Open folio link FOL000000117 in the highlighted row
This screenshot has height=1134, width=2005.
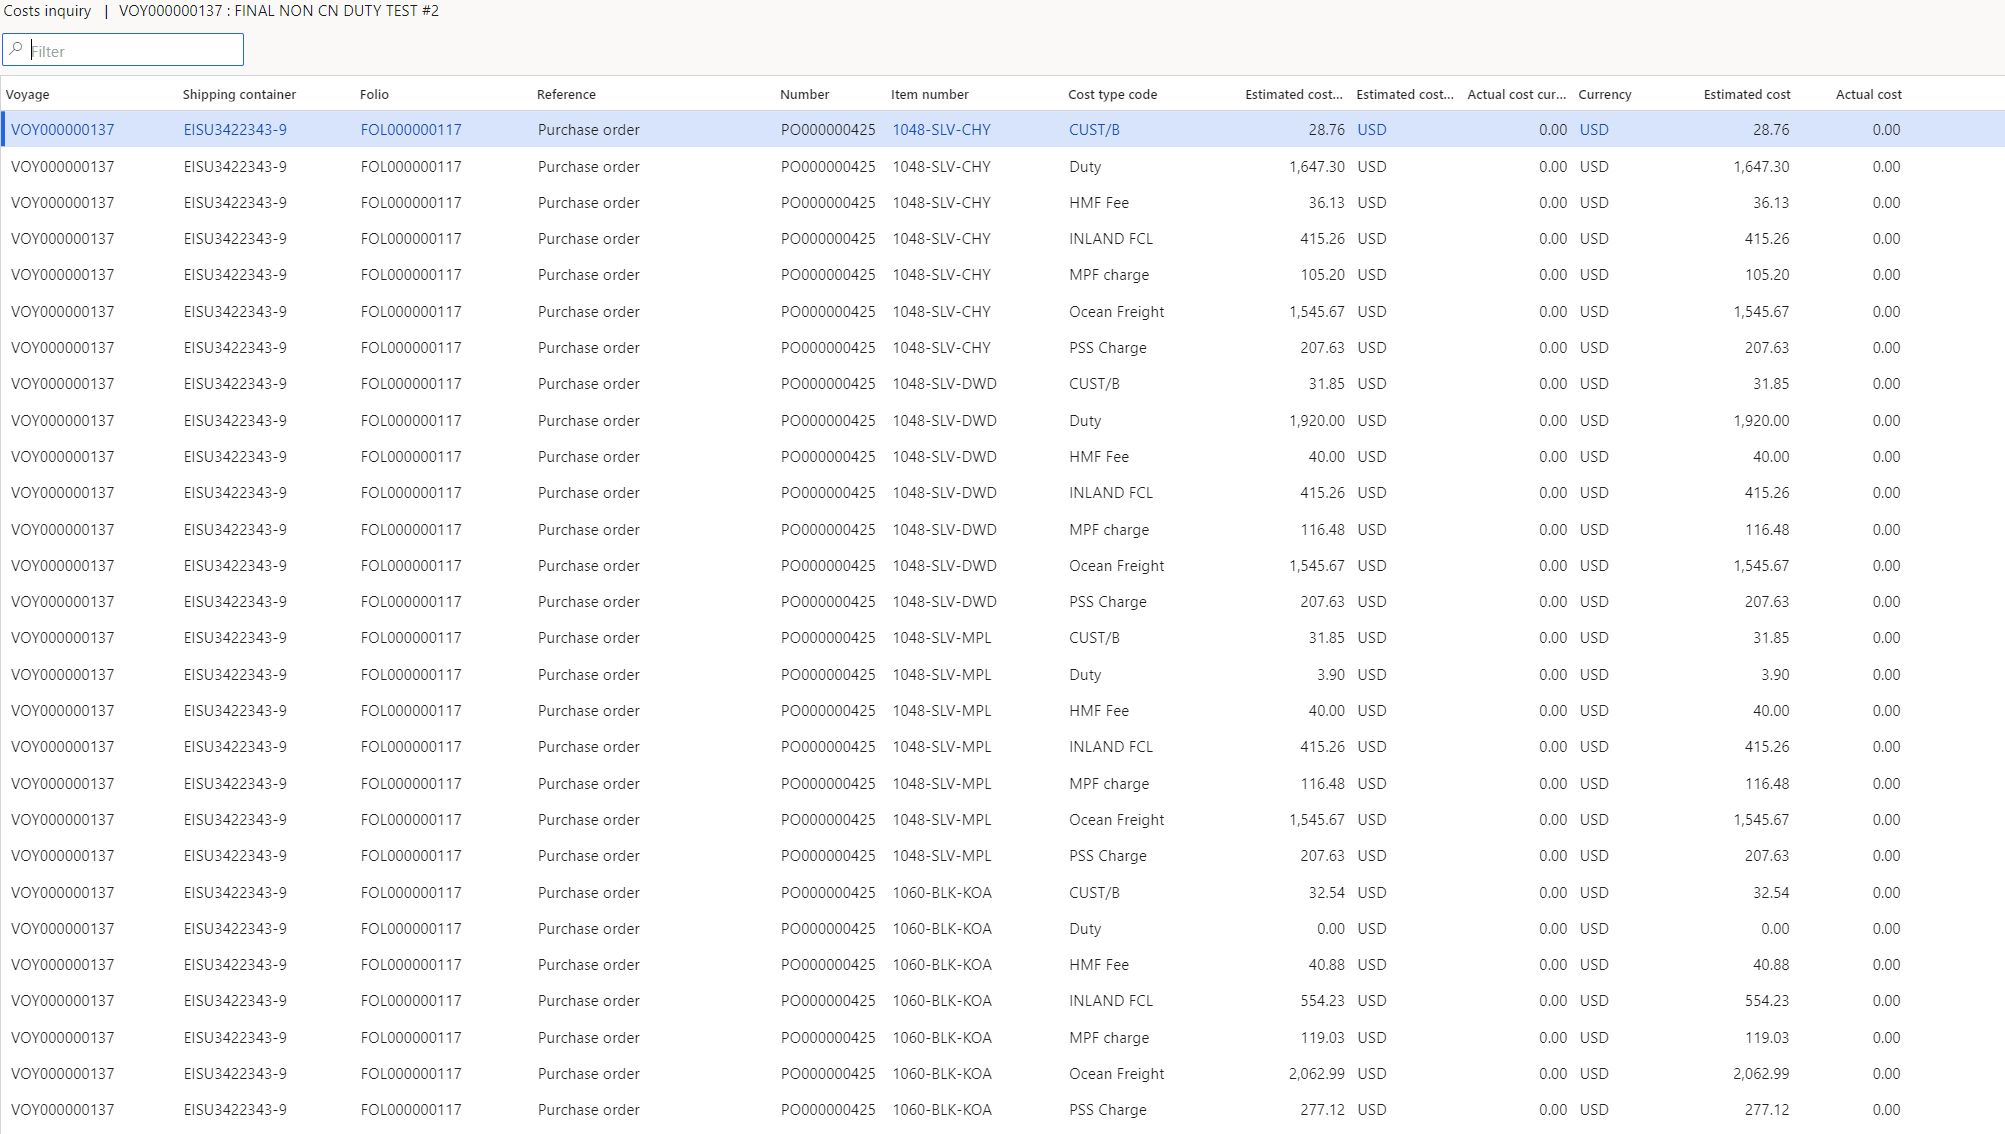(x=410, y=129)
